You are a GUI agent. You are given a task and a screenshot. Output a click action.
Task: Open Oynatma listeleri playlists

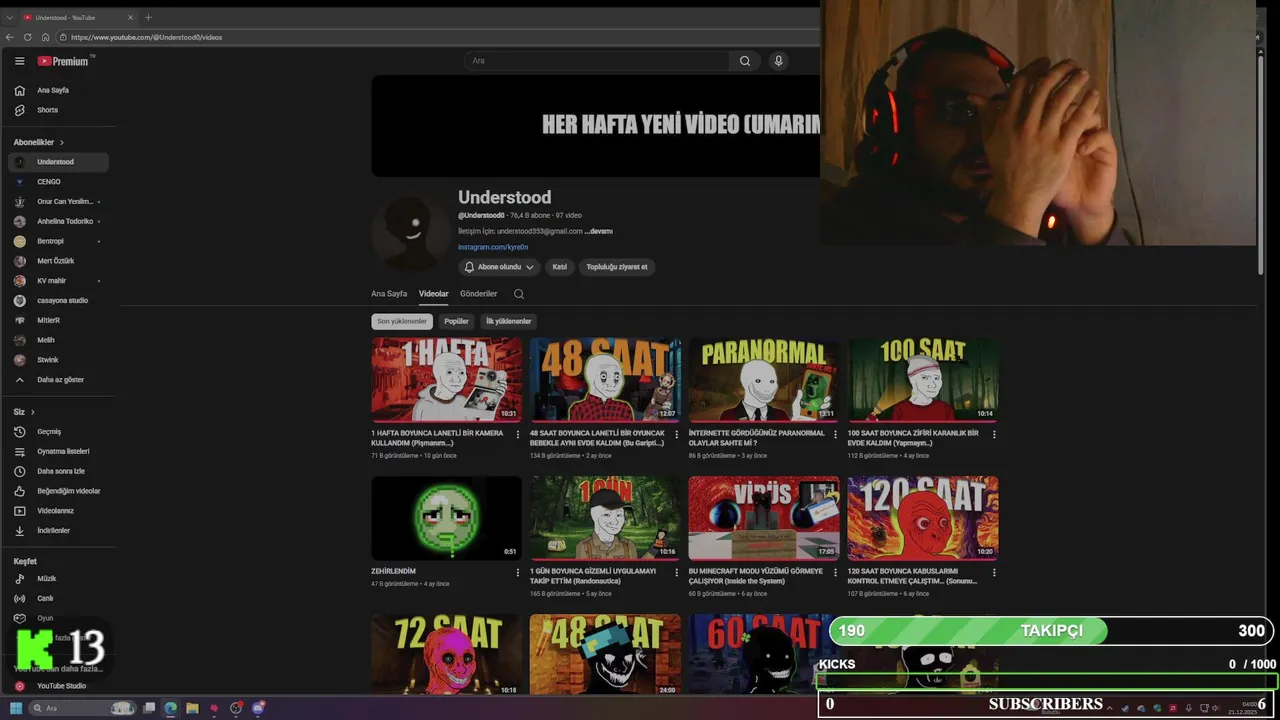[59, 451]
